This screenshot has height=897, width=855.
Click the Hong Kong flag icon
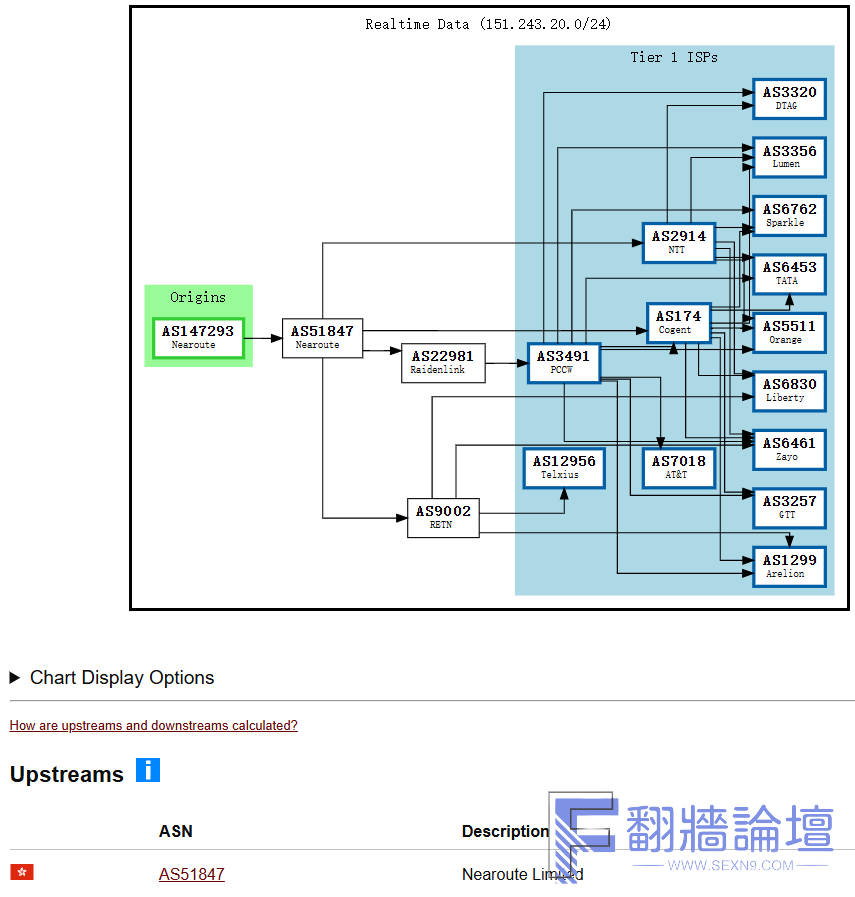pos(22,873)
